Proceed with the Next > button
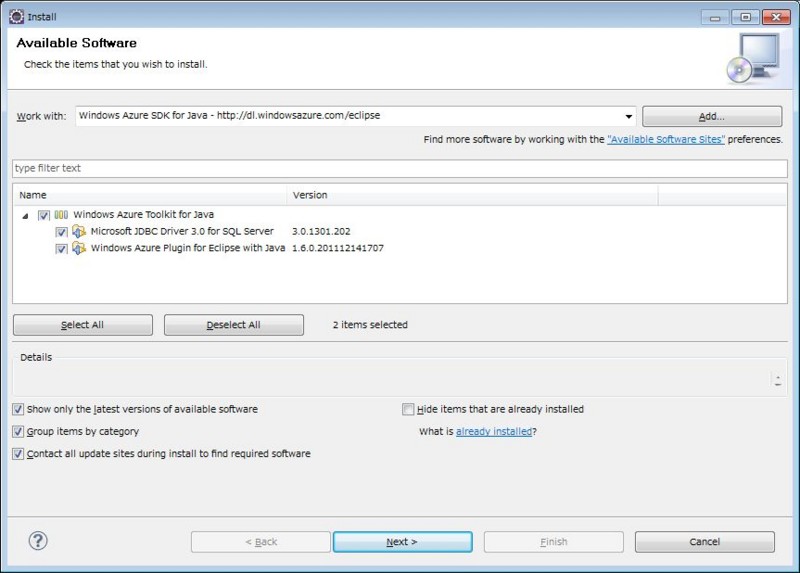This screenshot has width=800, height=573. tap(403, 542)
